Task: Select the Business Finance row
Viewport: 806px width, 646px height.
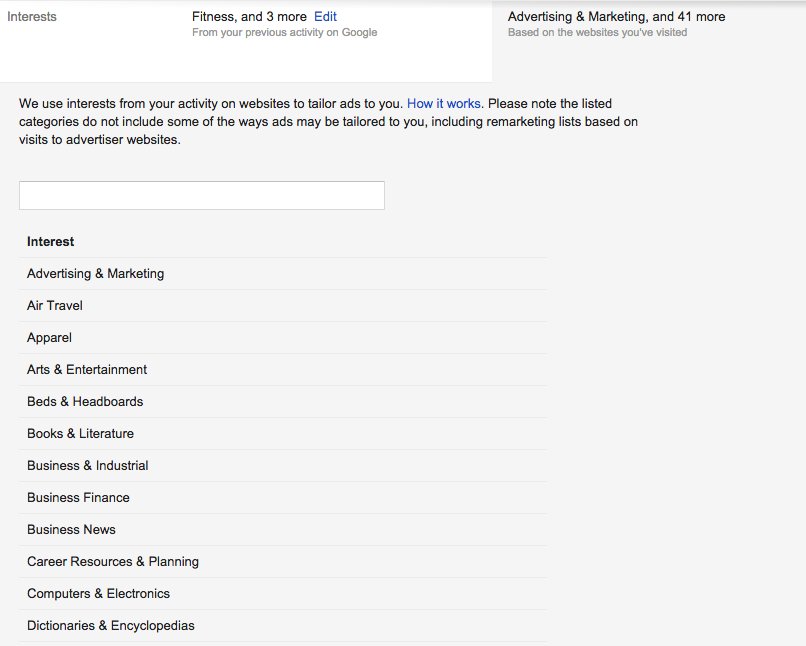Action: pos(78,498)
